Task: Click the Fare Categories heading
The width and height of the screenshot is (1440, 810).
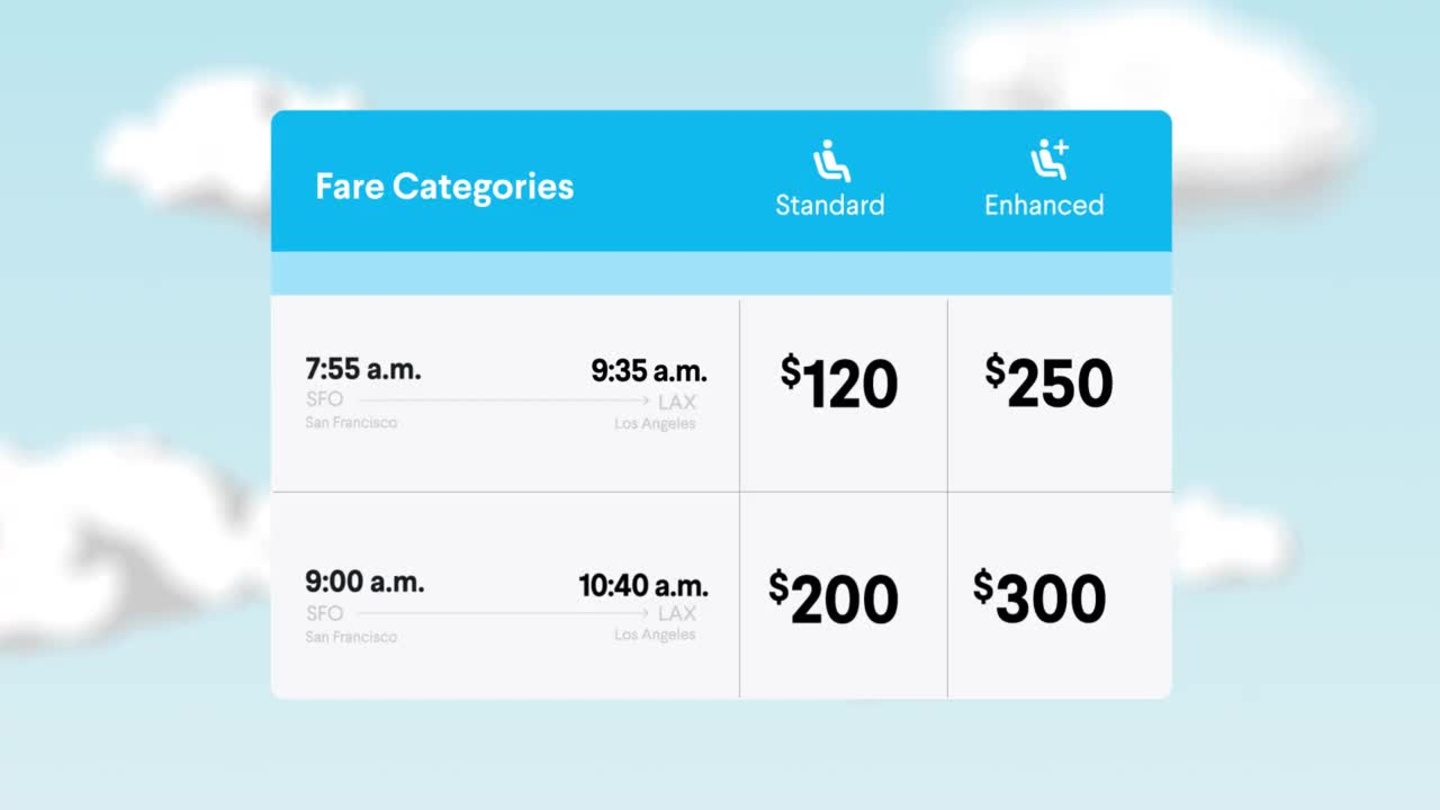Action: coord(444,186)
